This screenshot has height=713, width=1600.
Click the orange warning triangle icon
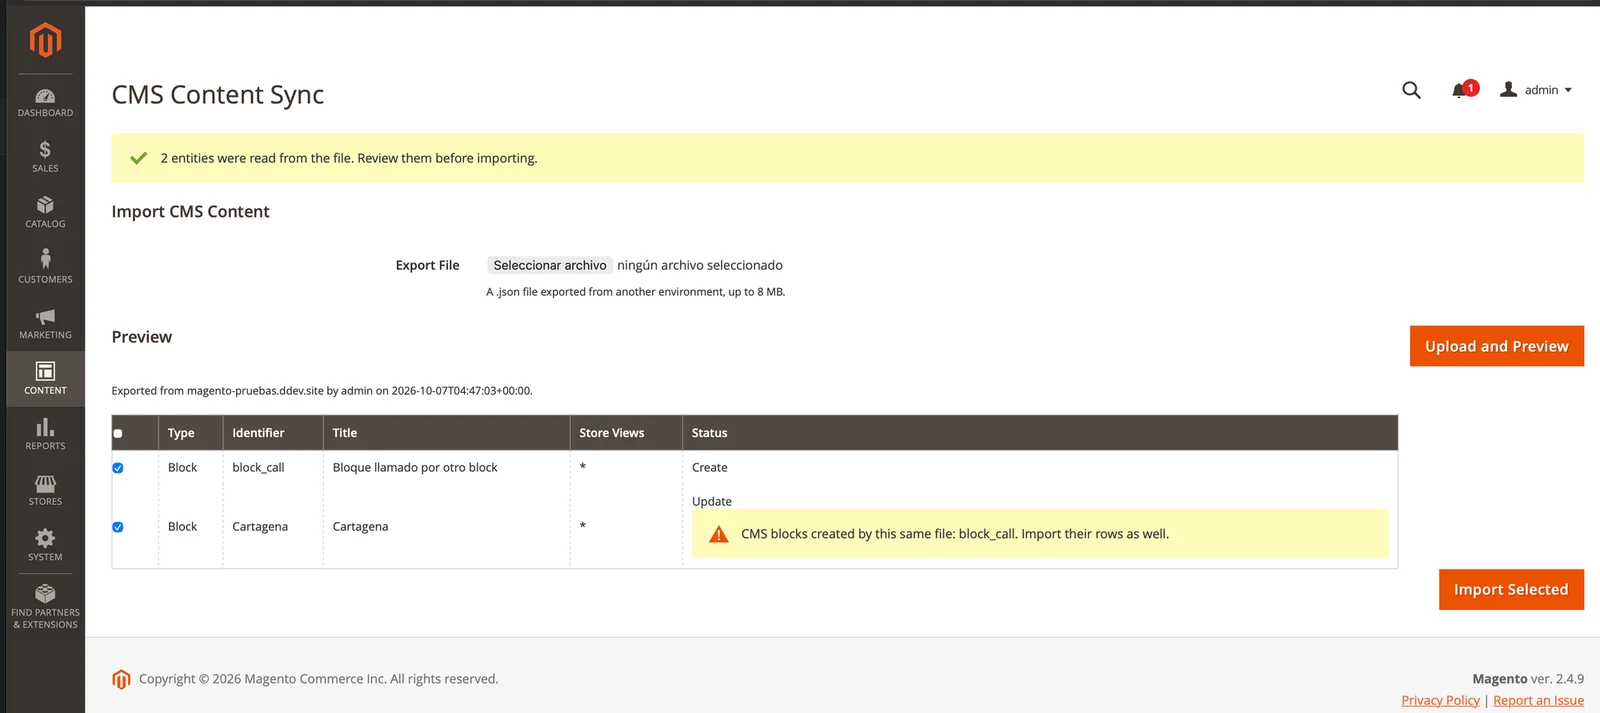coord(719,534)
